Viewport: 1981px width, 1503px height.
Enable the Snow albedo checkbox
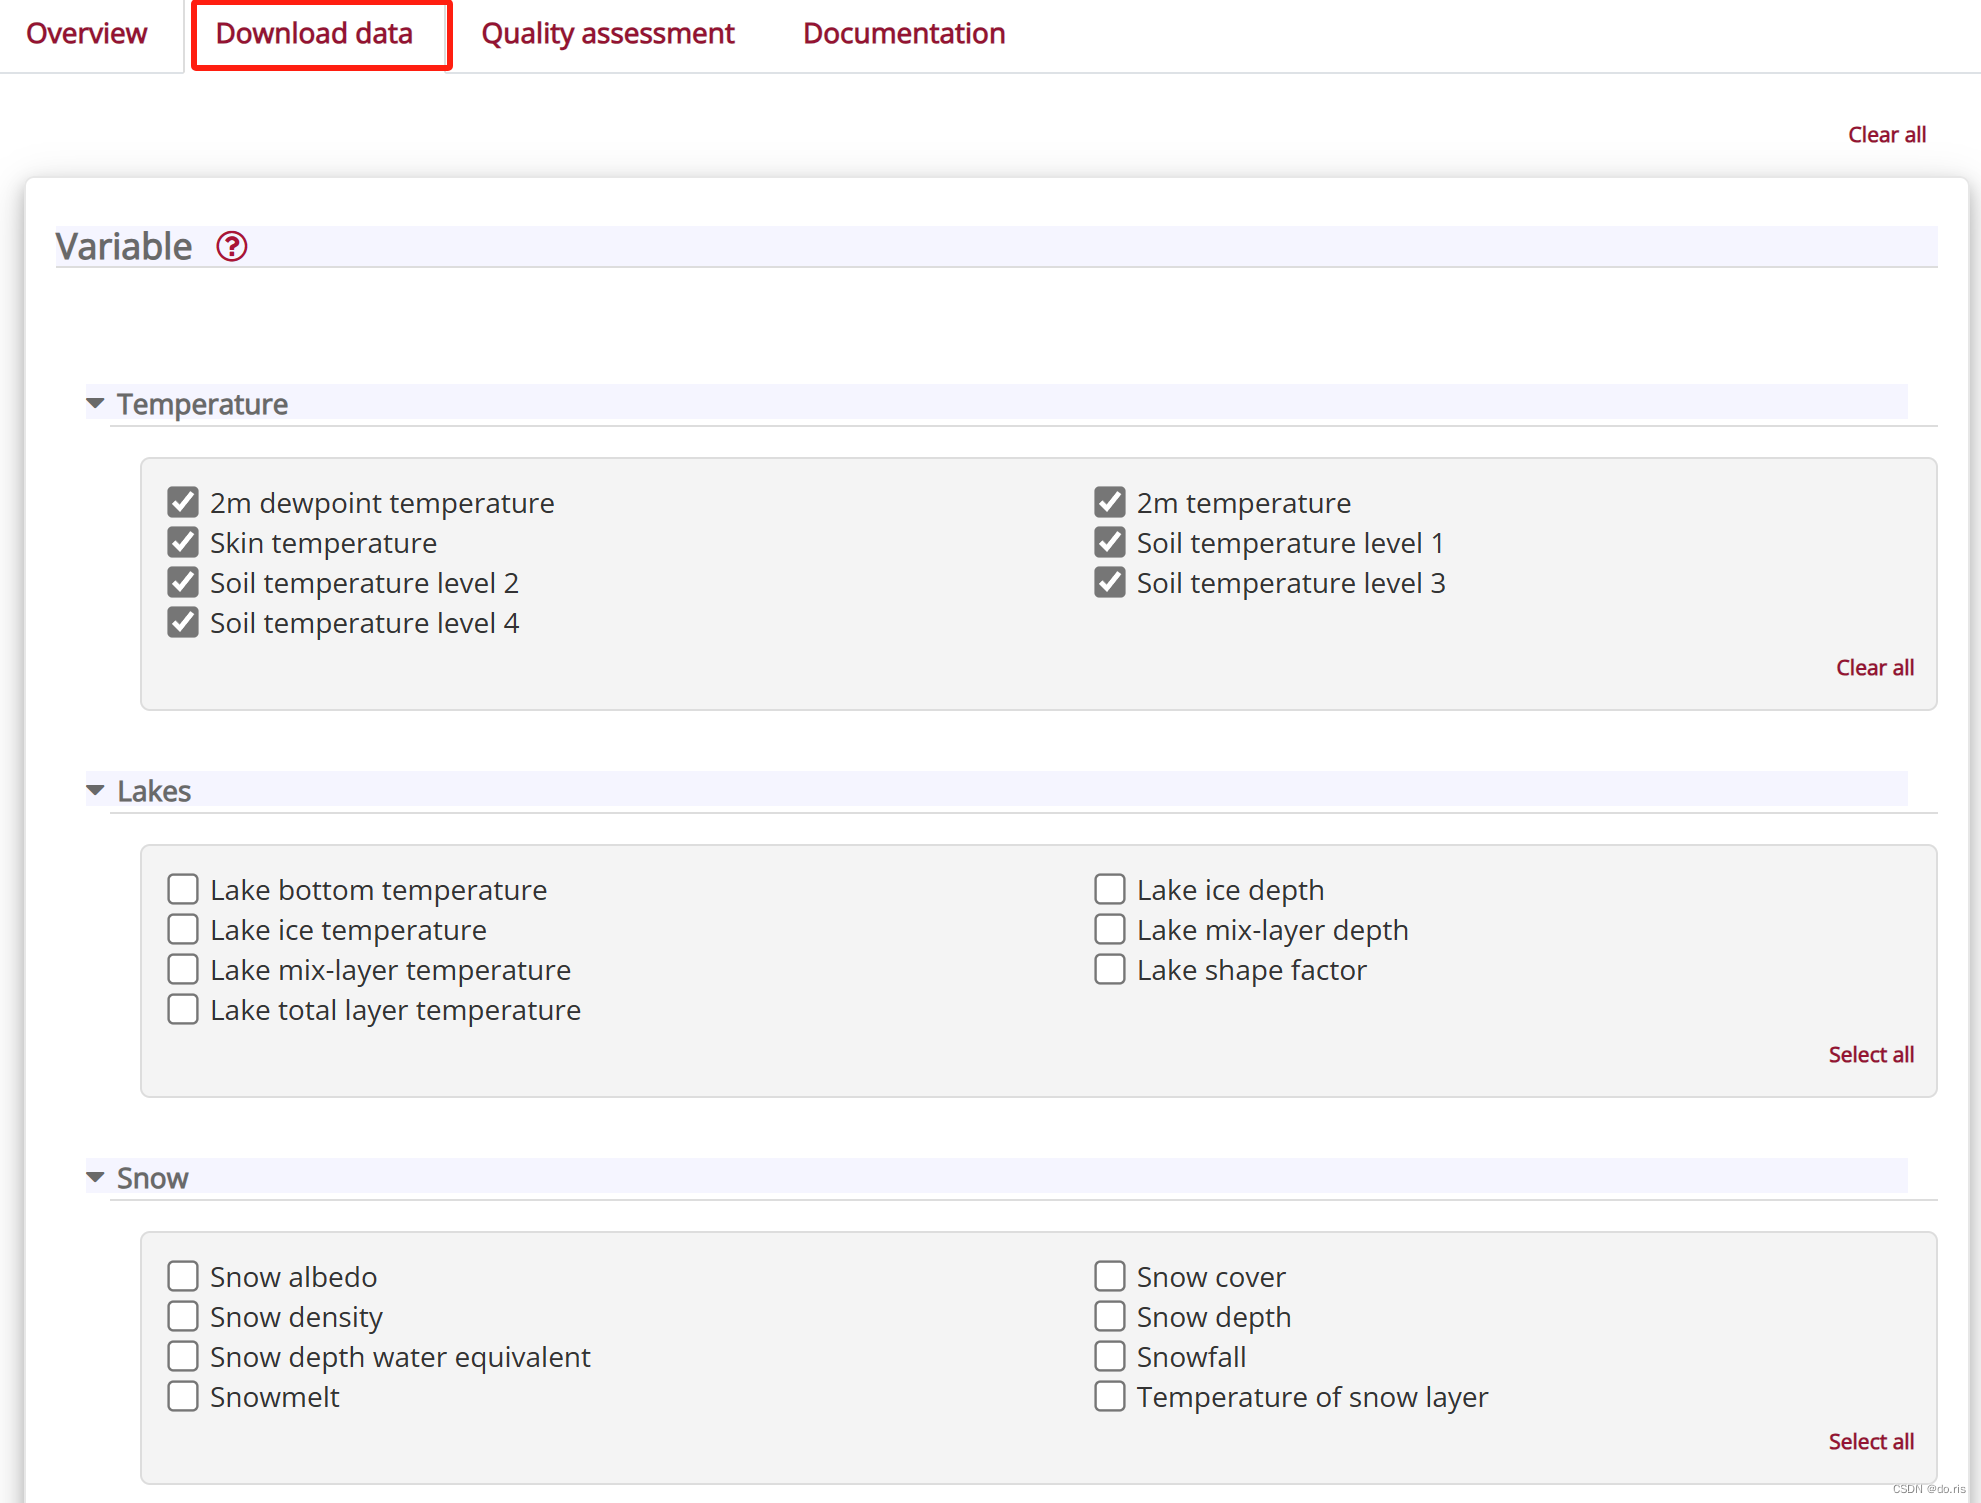coord(183,1276)
